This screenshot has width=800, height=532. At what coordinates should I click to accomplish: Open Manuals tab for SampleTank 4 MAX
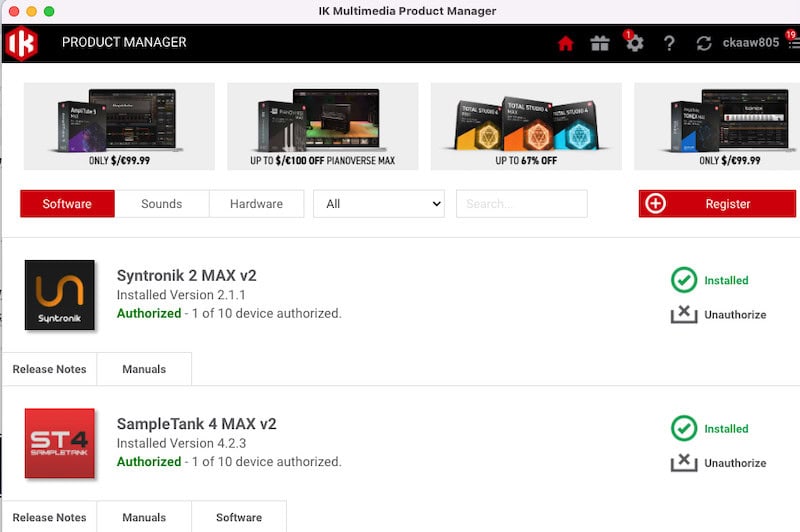point(144,517)
